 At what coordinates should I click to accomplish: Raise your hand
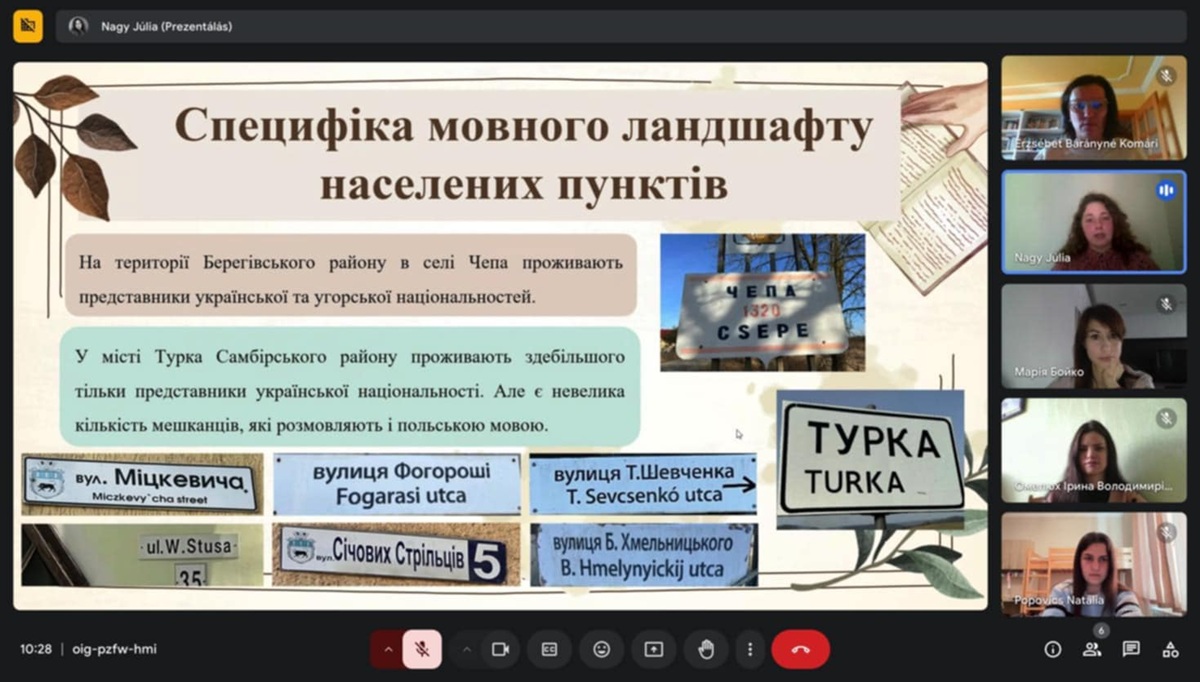(x=706, y=649)
